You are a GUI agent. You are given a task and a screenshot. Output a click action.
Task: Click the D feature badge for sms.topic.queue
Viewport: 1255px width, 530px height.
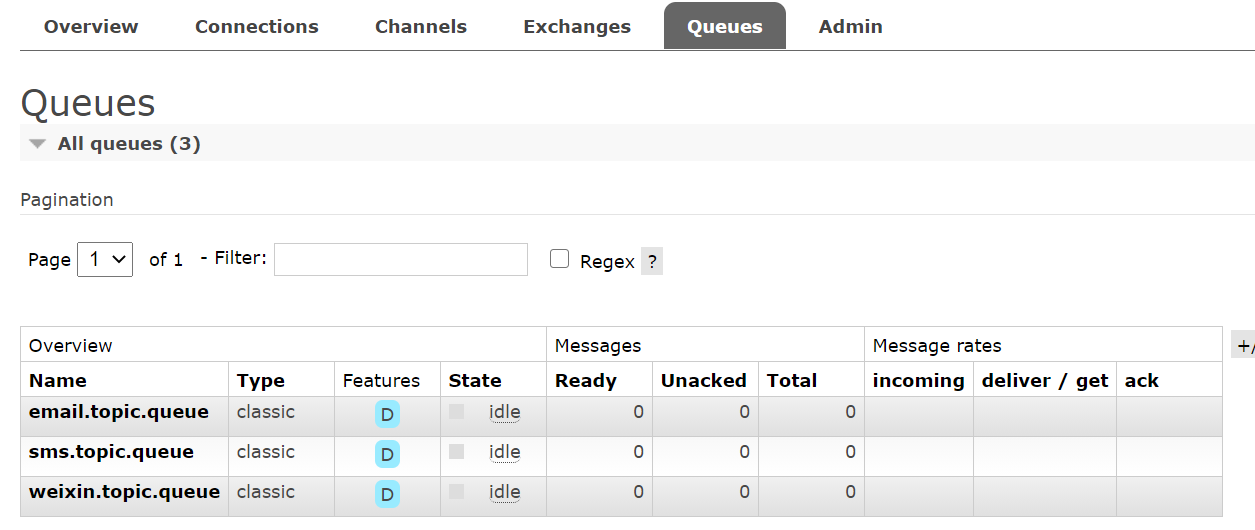click(387, 455)
